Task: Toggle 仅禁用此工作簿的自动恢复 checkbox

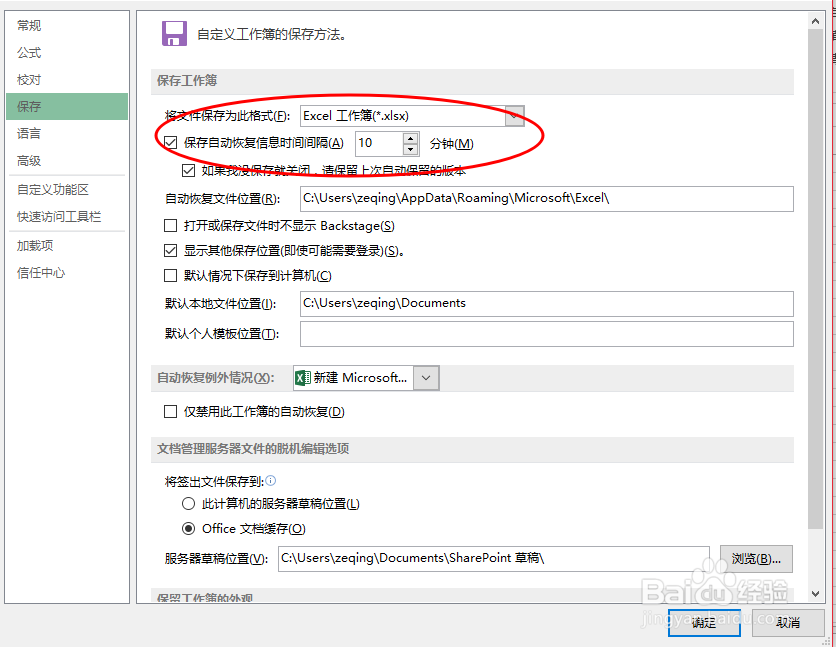Action: [169, 412]
